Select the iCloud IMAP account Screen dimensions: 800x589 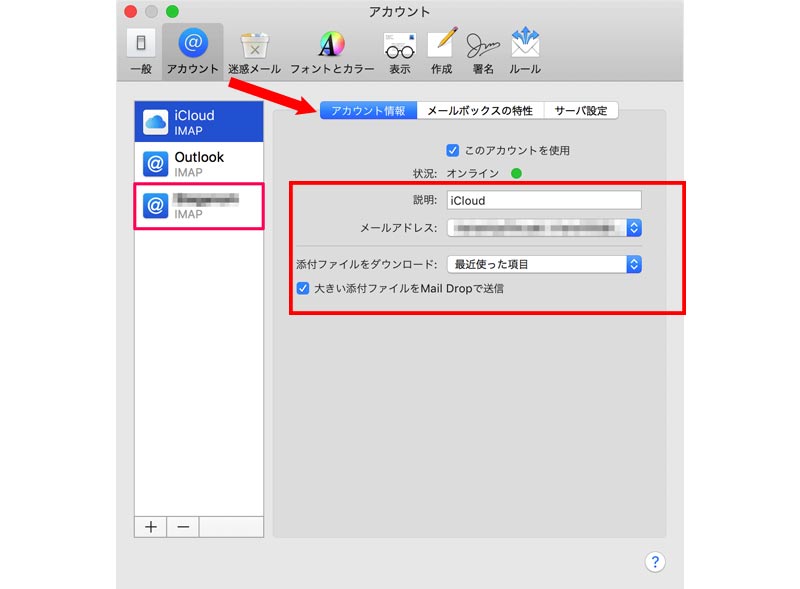pos(199,121)
